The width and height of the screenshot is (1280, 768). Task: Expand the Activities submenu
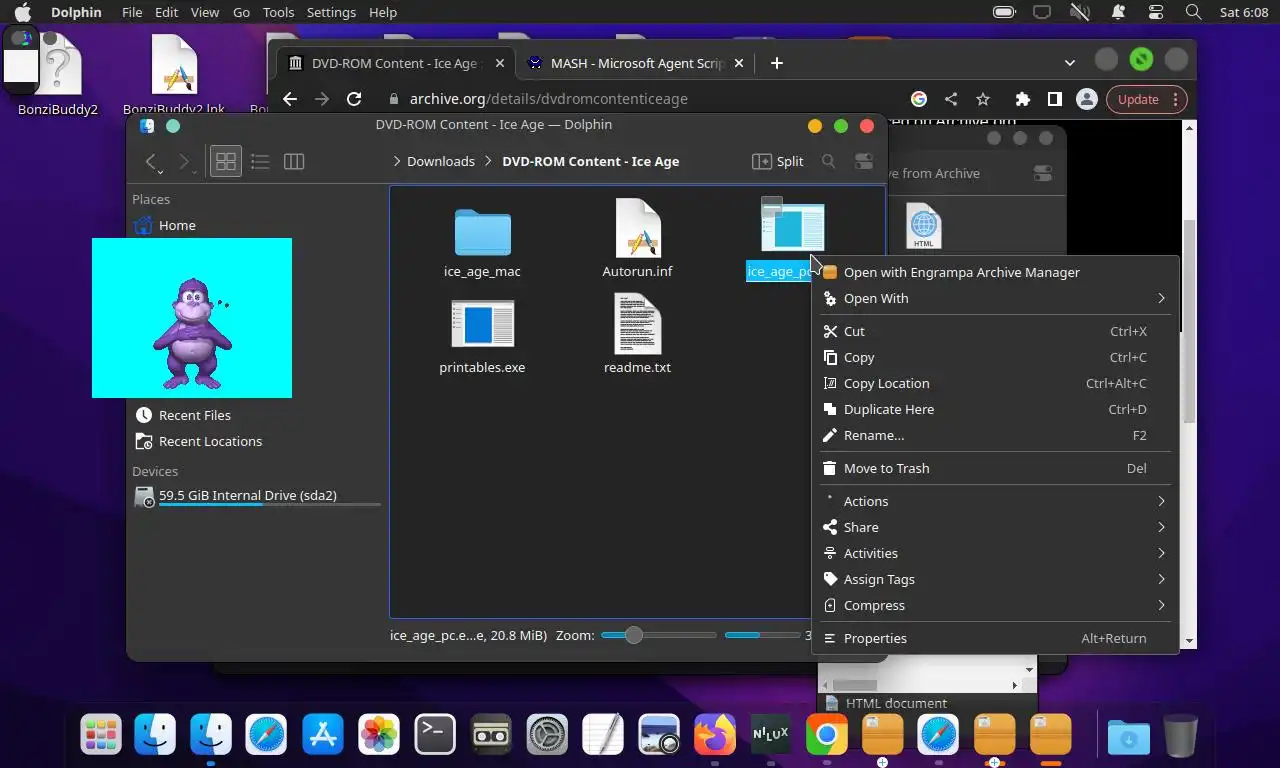tap(996, 553)
